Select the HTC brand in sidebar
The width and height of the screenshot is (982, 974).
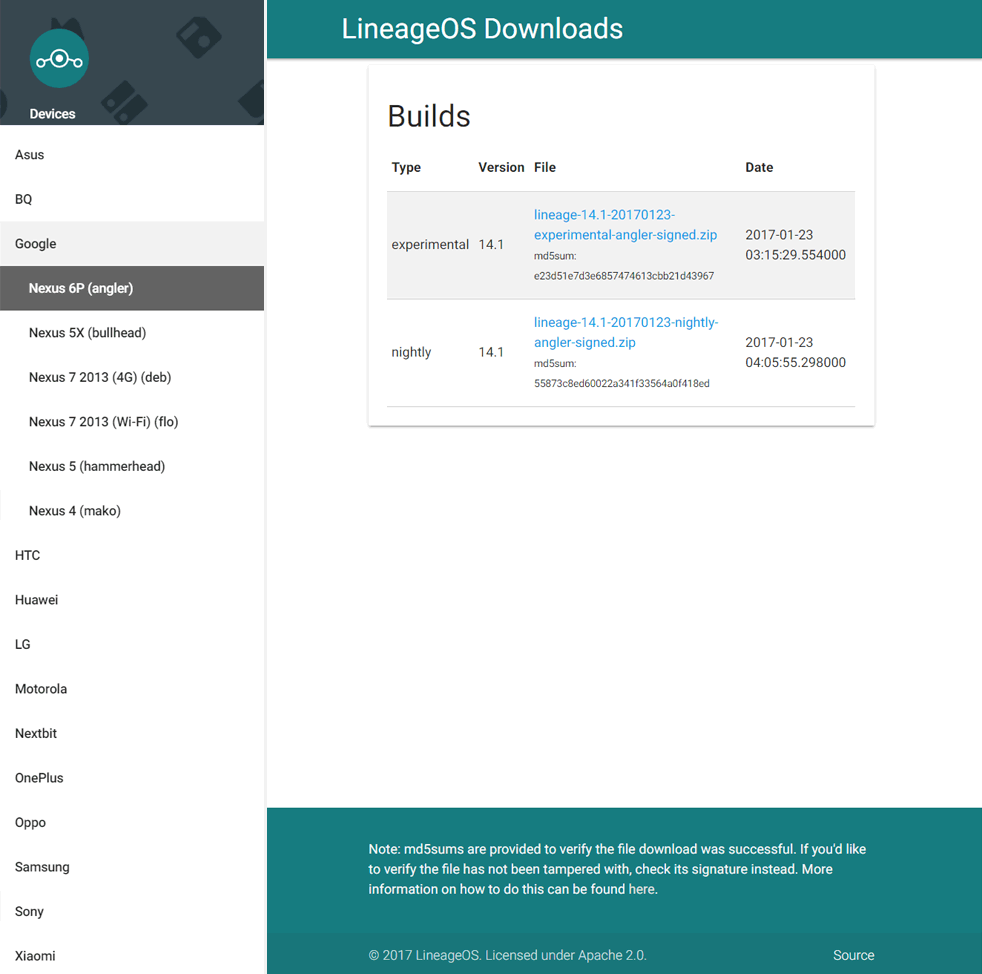tap(27, 555)
